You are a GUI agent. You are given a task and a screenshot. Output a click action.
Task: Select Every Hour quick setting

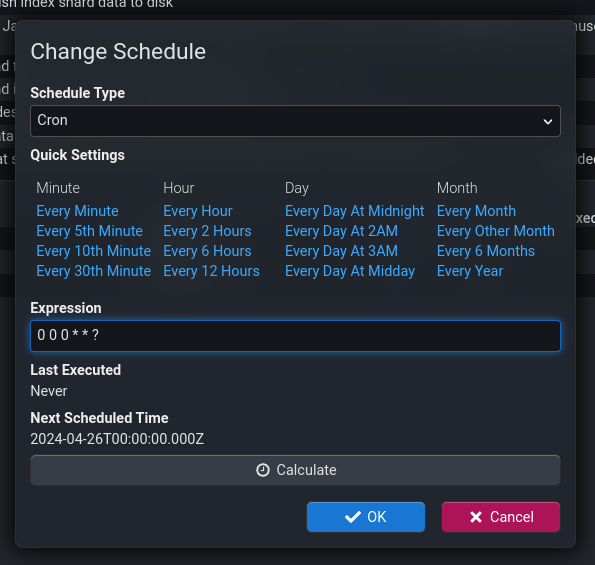tap(198, 211)
